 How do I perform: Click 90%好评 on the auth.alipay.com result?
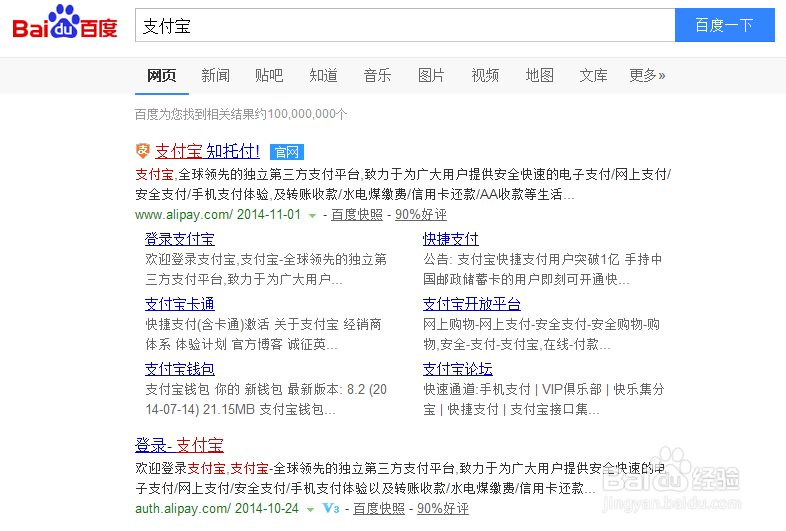pyautogui.click(x=443, y=508)
